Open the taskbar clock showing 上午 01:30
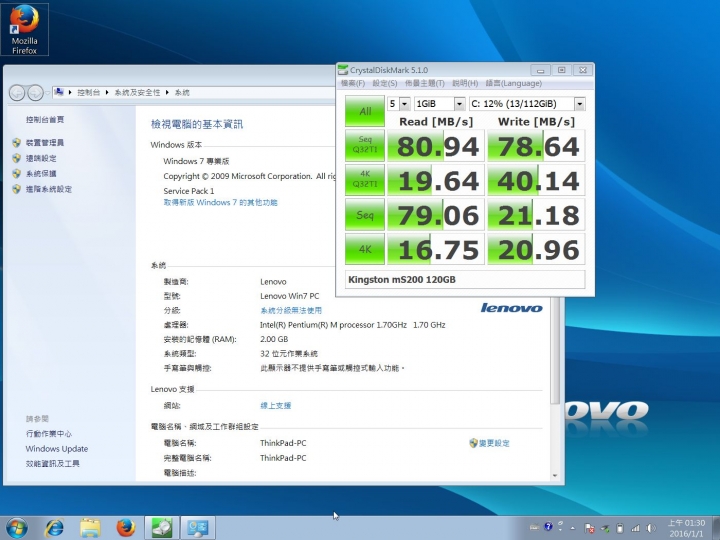 click(x=686, y=528)
